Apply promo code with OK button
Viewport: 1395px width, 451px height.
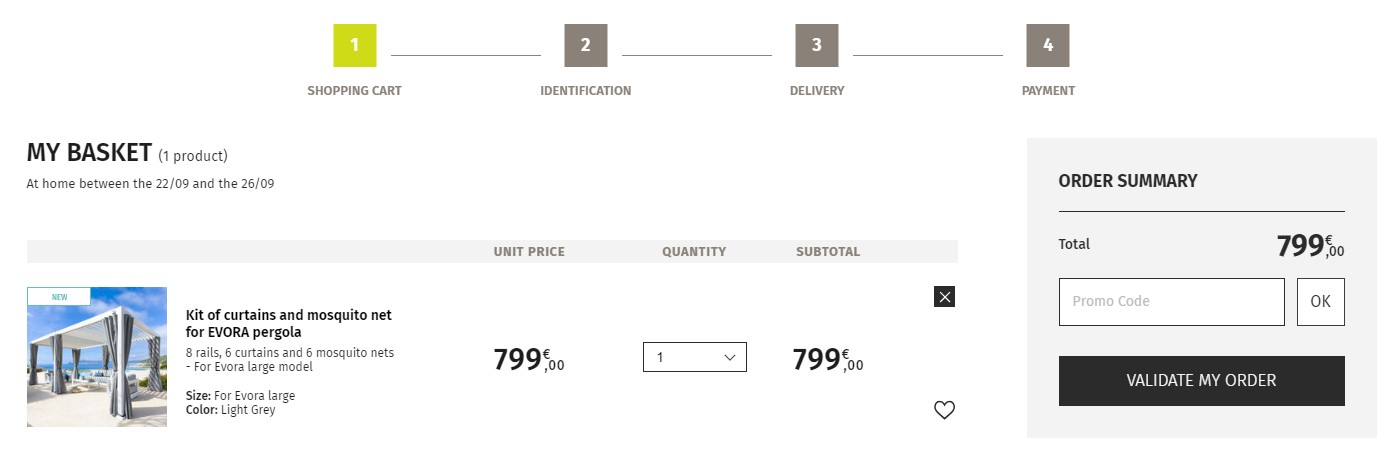click(x=1321, y=302)
